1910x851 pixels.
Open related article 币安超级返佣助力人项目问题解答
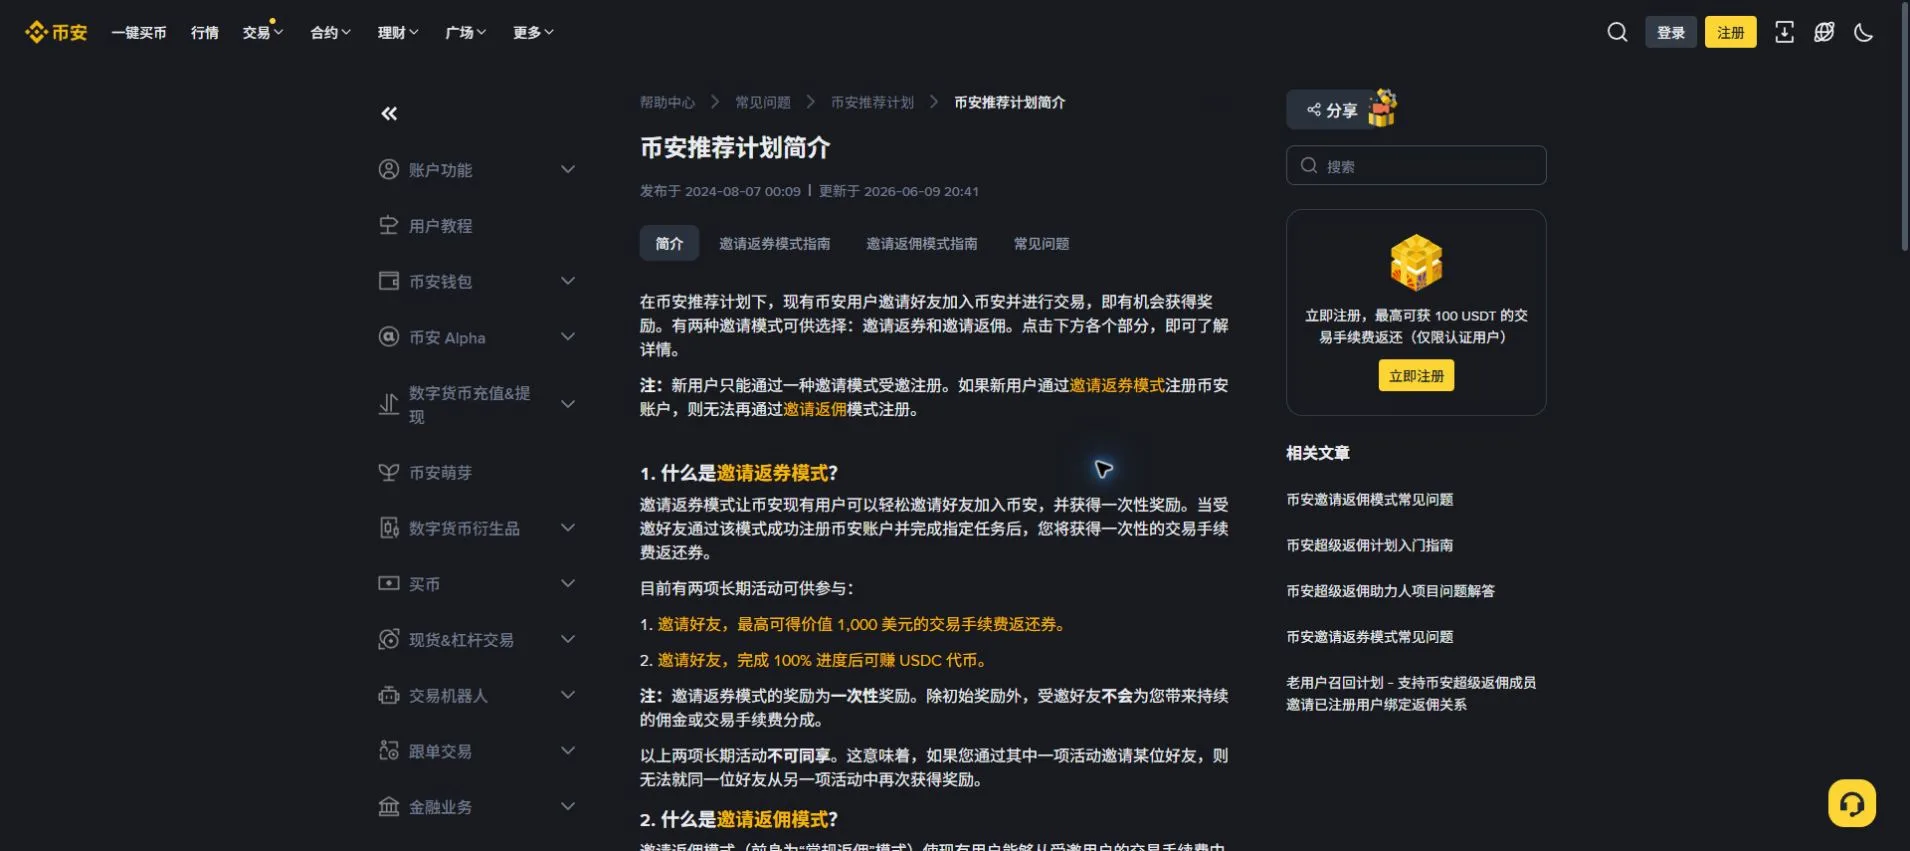1391,591
